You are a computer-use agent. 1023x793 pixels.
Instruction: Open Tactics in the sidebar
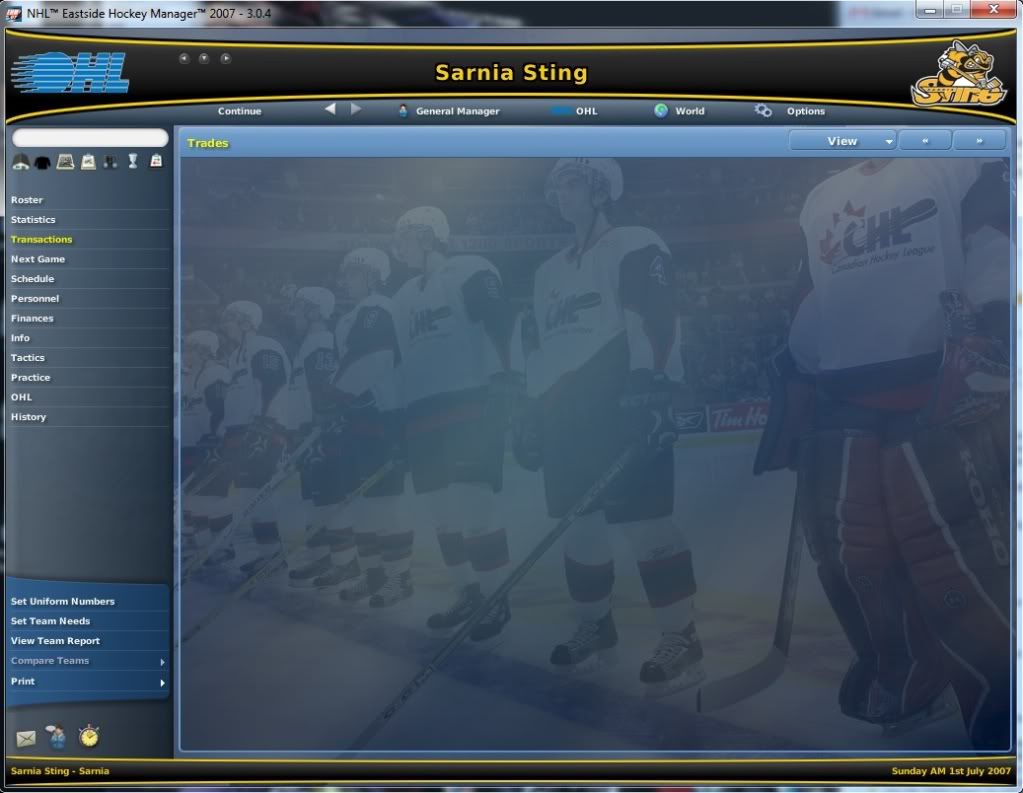pyautogui.click(x=27, y=358)
